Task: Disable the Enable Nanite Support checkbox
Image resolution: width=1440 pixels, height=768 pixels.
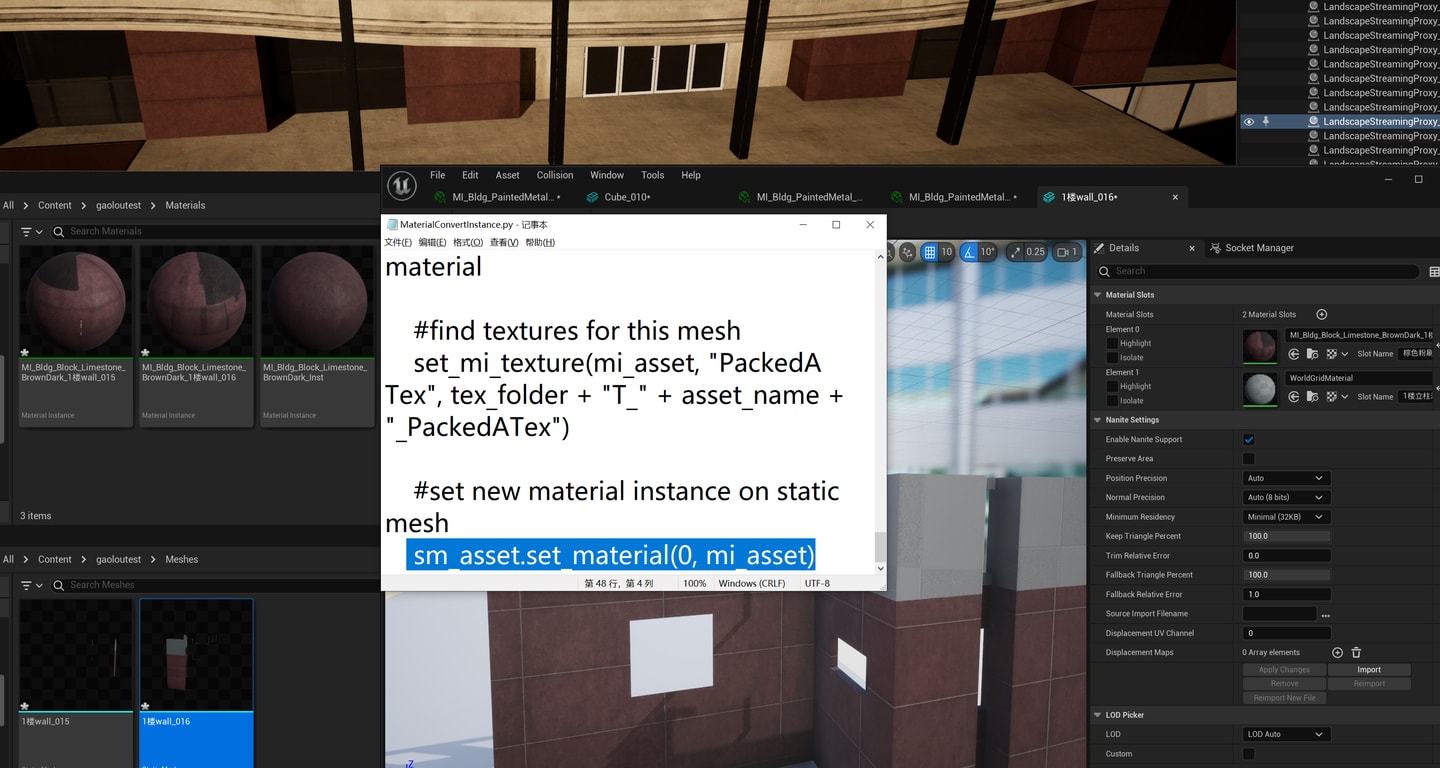Action: click(x=1248, y=439)
